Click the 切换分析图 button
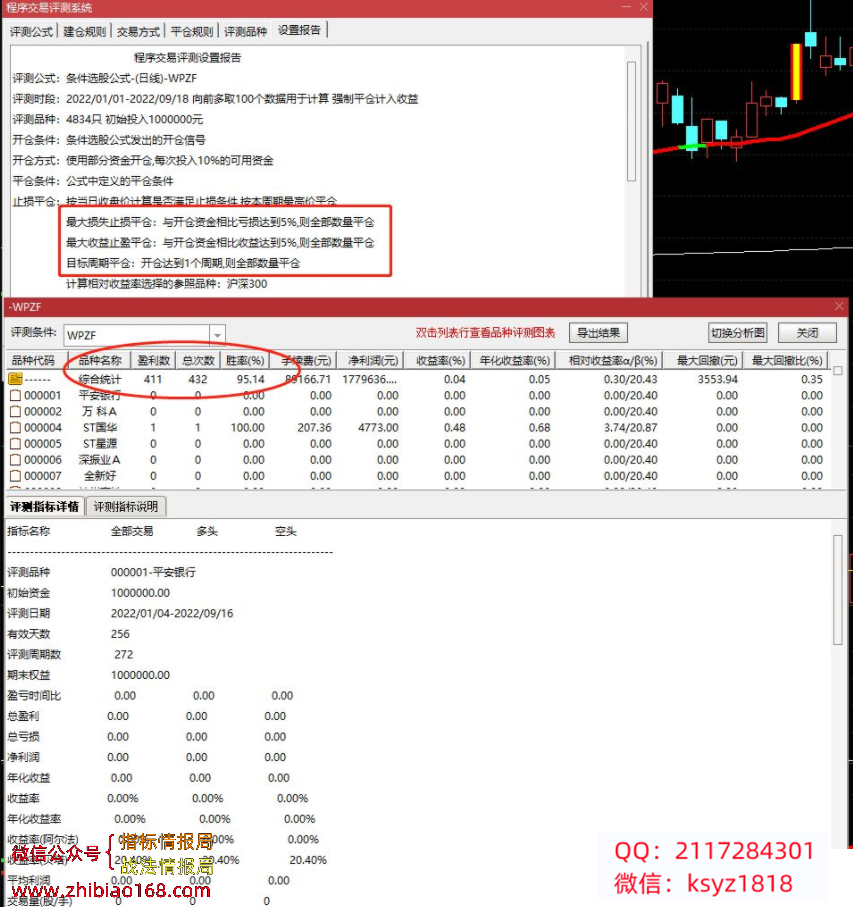The height and width of the screenshot is (907, 853). [737, 333]
